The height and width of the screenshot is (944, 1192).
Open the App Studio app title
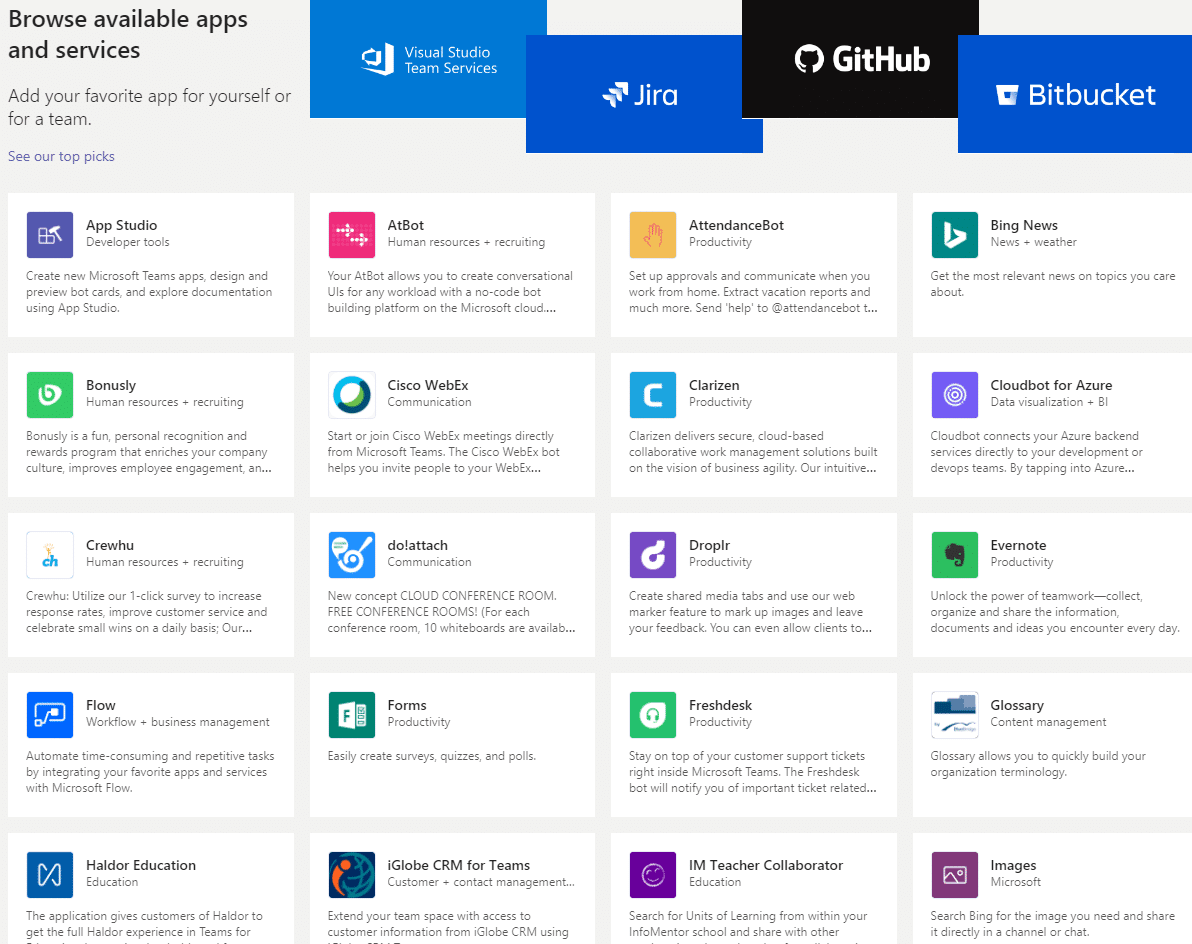coord(121,225)
